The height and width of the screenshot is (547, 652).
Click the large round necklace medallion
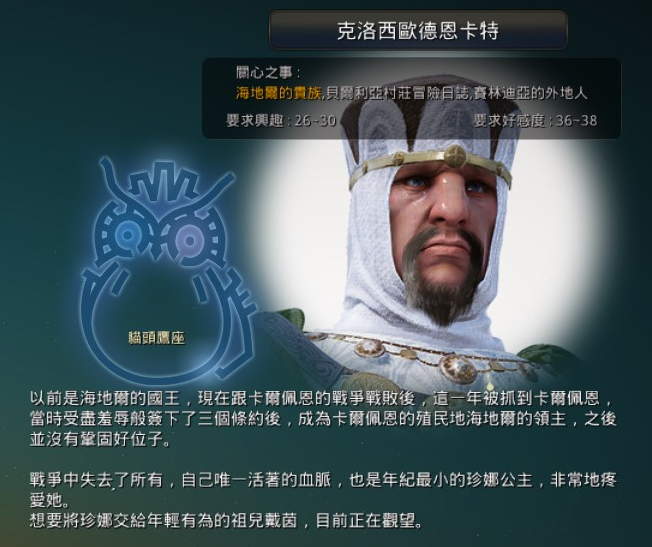[459, 367]
